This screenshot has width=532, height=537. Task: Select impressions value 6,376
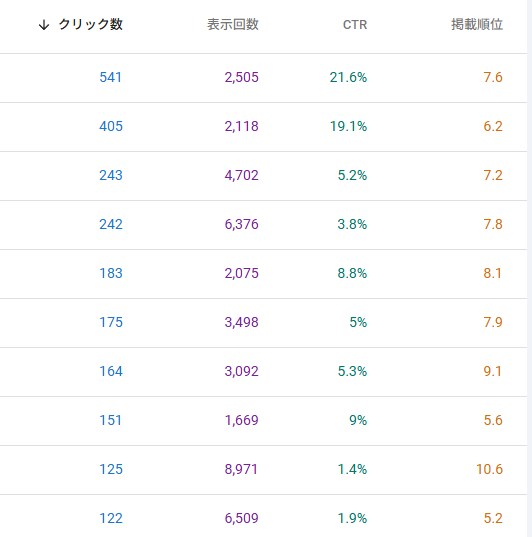click(x=242, y=224)
